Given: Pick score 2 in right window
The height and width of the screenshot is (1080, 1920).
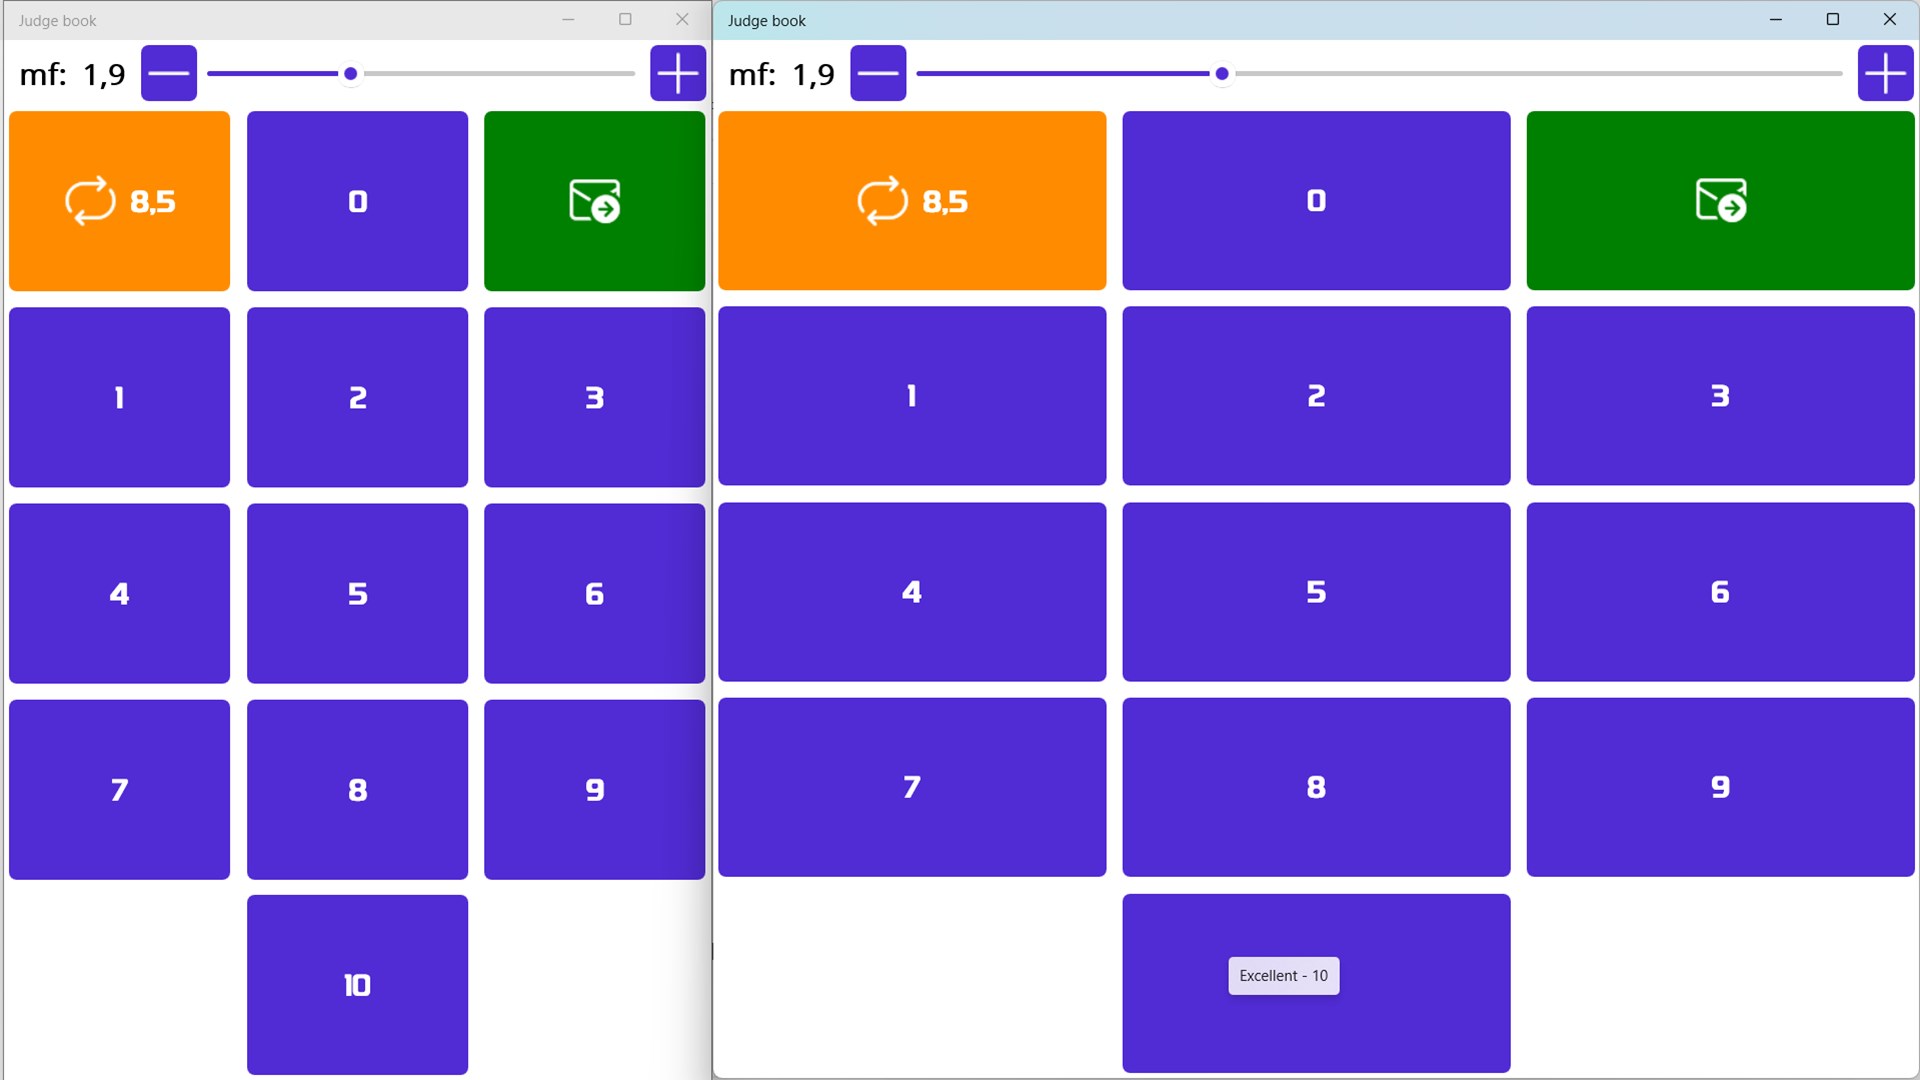Looking at the screenshot, I should [1316, 396].
